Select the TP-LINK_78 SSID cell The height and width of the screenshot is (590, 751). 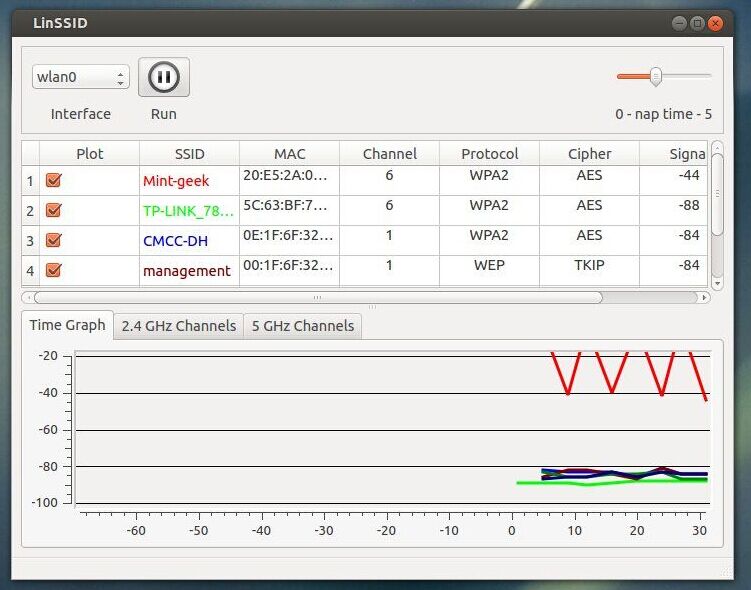(190, 211)
